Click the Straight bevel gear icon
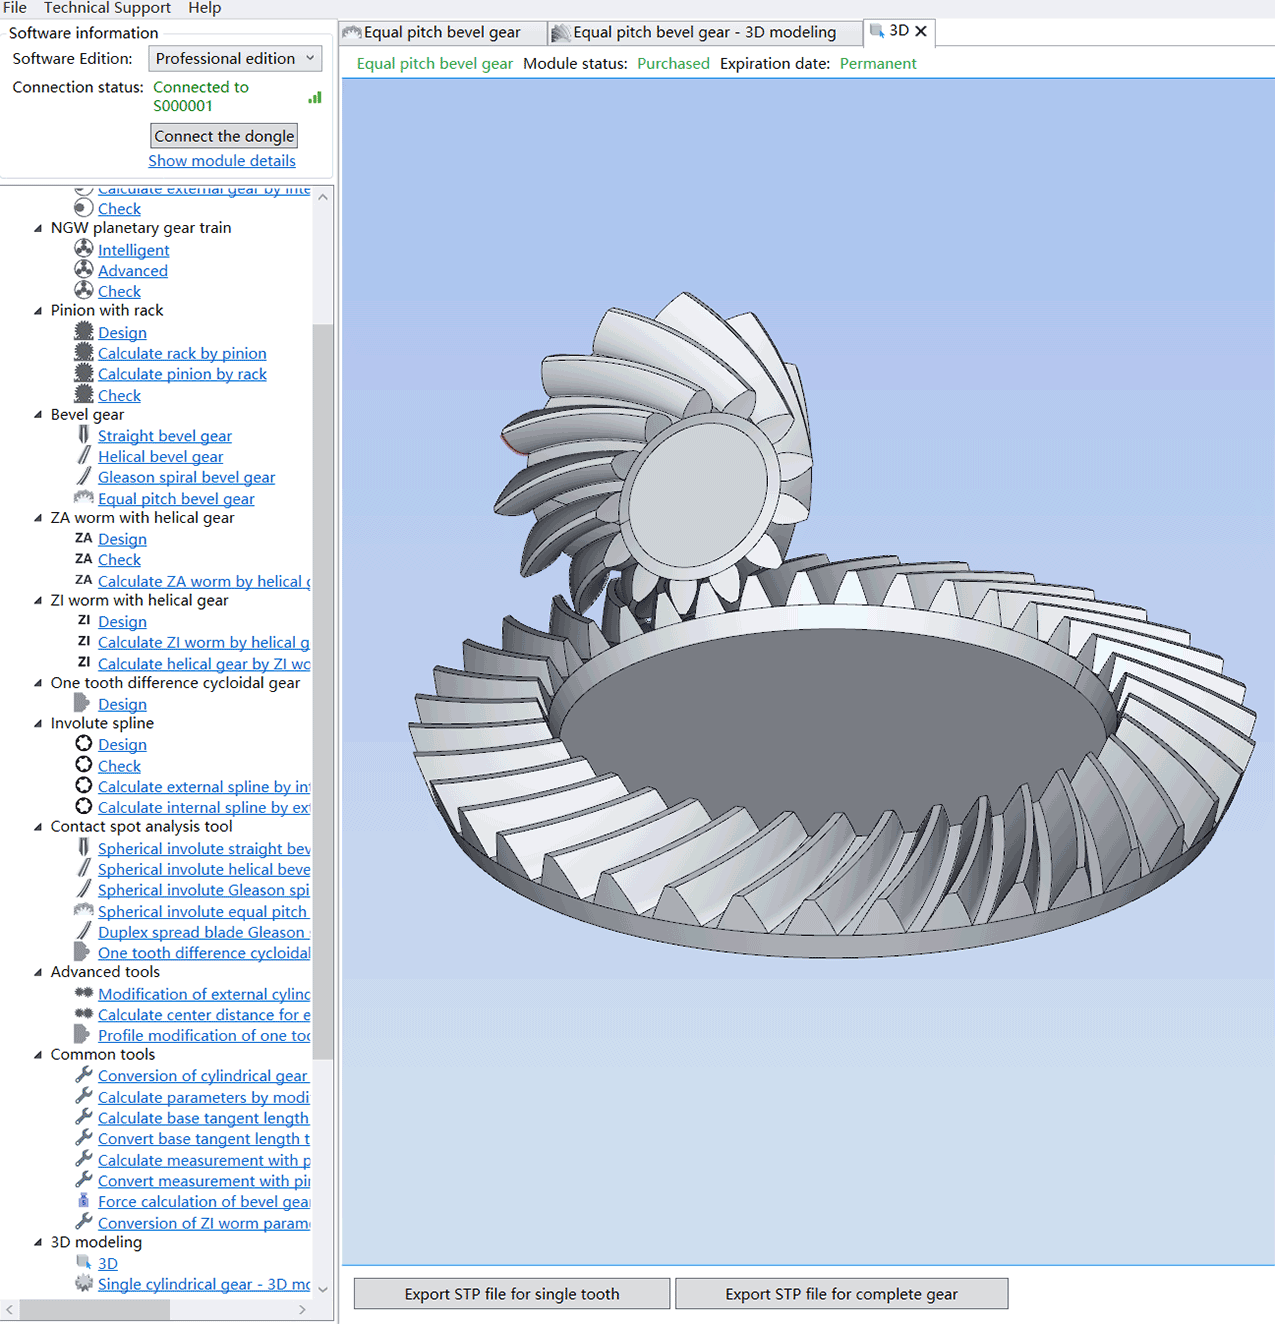The image size is (1275, 1324). [84, 435]
